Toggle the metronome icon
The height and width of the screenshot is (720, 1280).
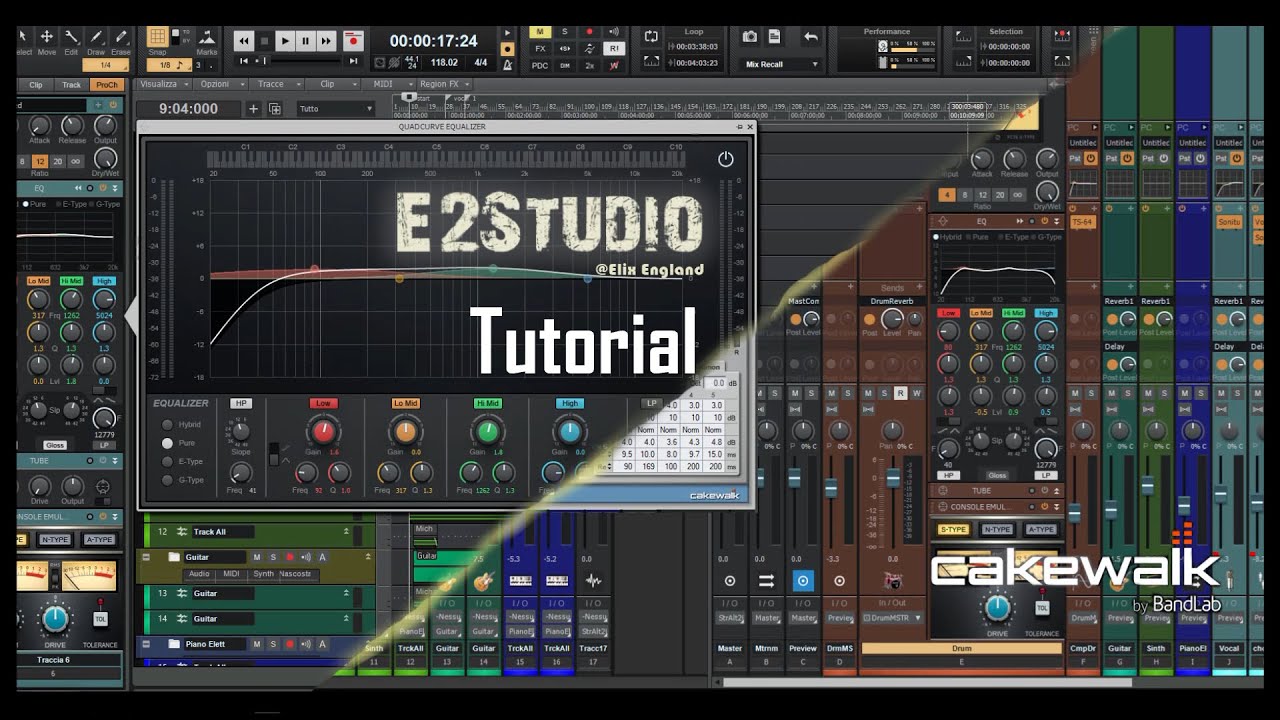pyautogui.click(x=507, y=64)
